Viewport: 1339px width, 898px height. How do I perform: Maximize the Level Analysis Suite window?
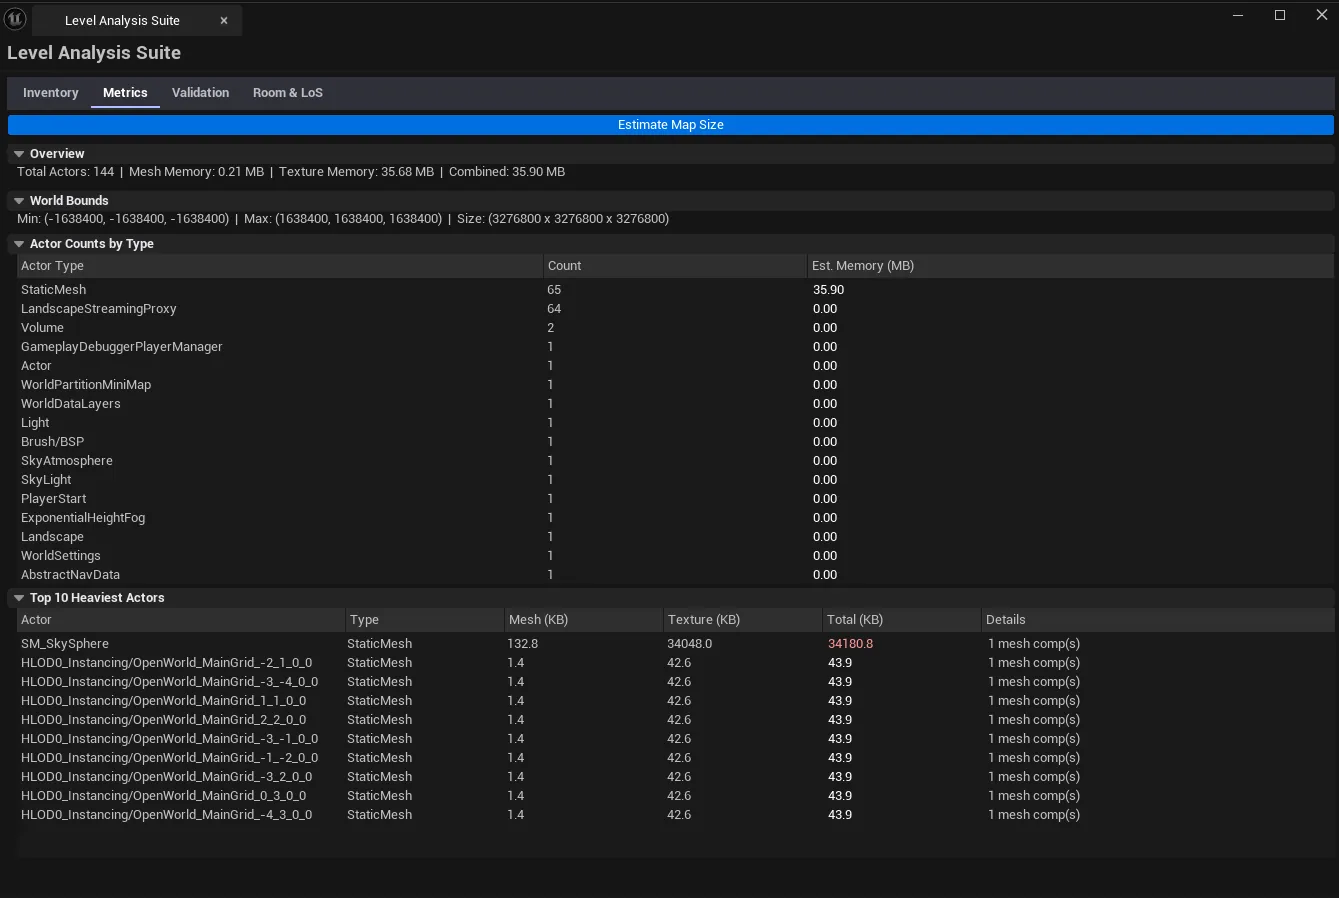1280,15
